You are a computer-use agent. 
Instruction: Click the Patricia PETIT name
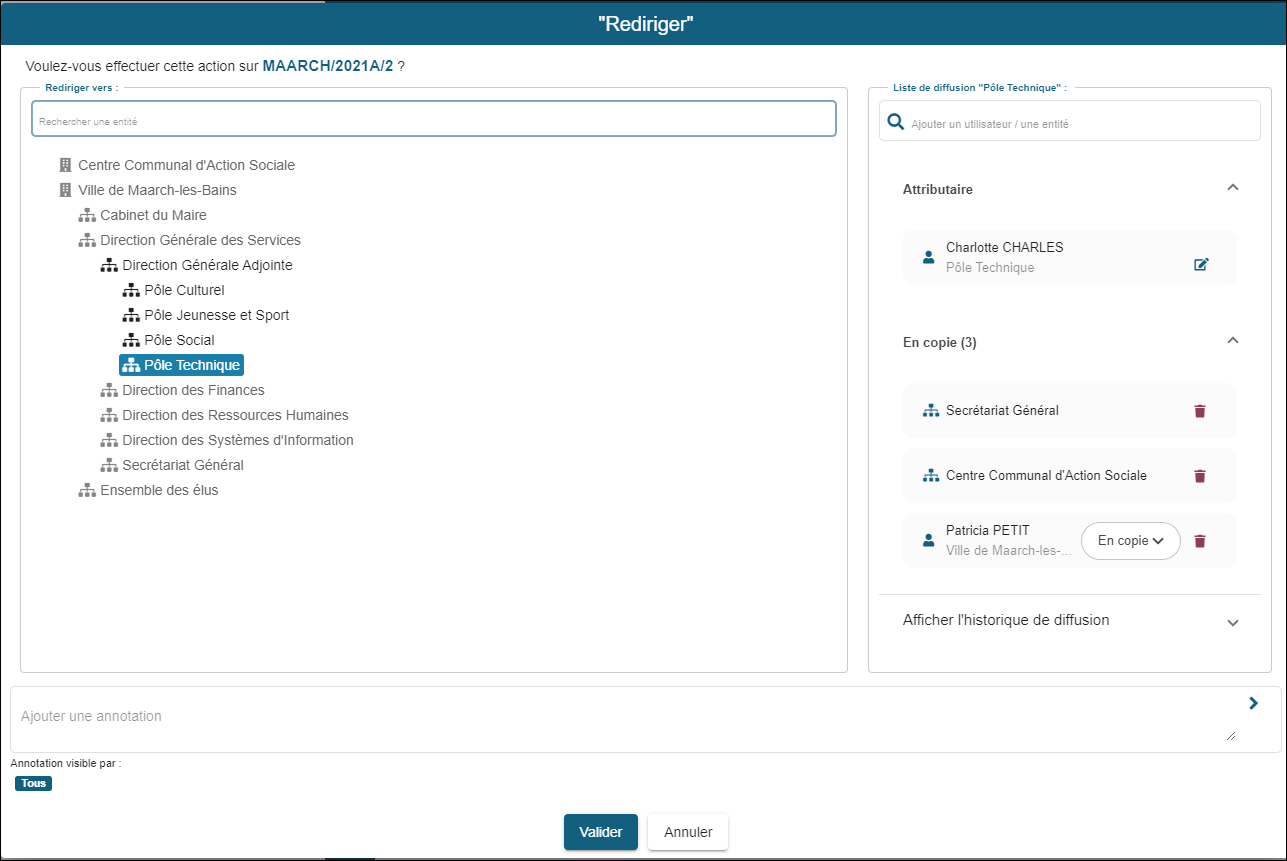coord(988,531)
